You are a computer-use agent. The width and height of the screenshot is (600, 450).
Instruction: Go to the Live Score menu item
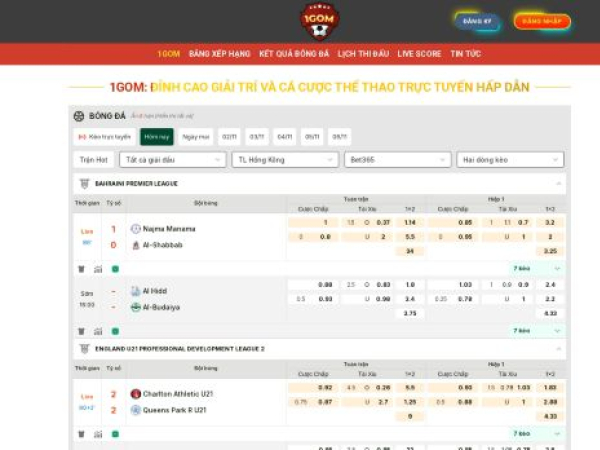pyautogui.click(x=419, y=54)
